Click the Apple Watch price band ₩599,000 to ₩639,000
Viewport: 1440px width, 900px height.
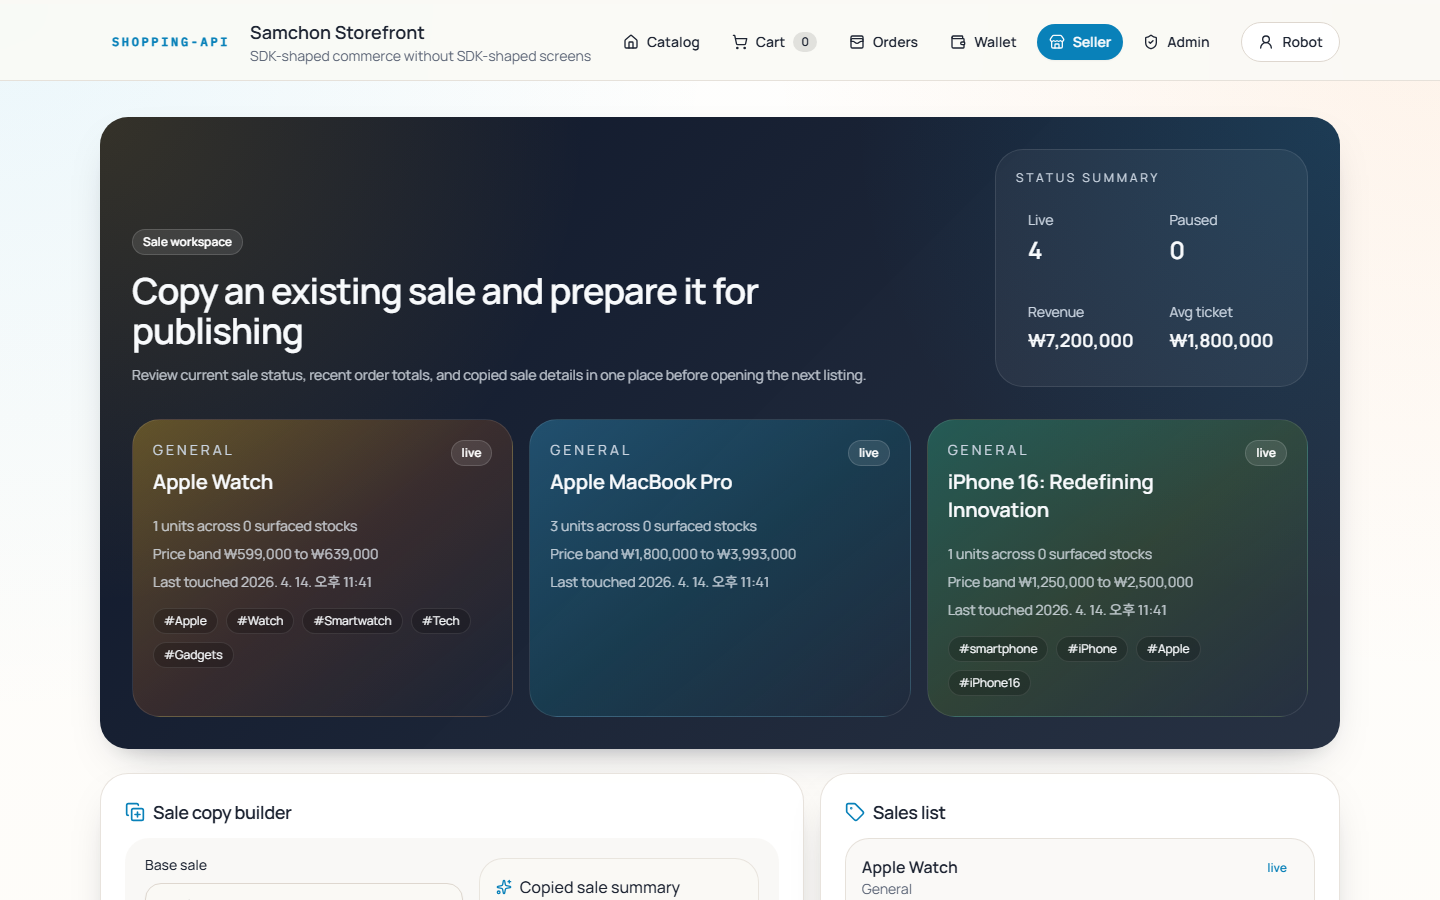tap(265, 554)
